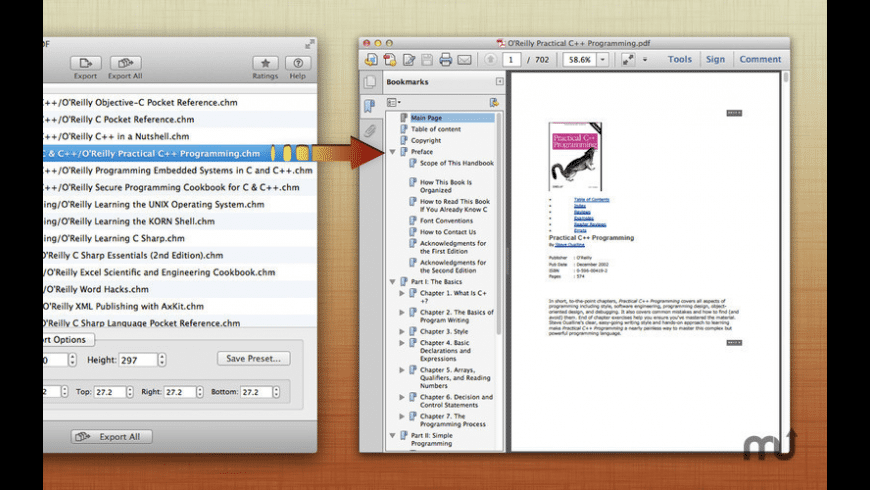Select the Bookmarks panel ribbon icon
The height and width of the screenshot is (490, 870).
pyautogui.click(x=370, y=106)
